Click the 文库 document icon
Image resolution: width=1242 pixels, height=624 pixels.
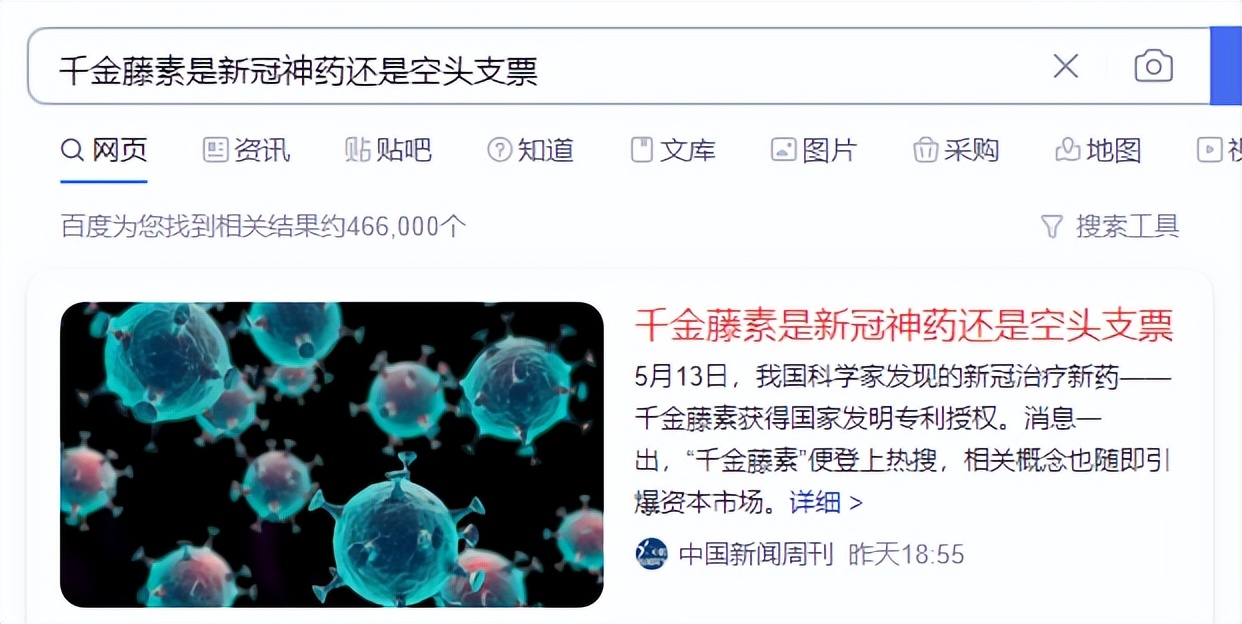(641, 150)
